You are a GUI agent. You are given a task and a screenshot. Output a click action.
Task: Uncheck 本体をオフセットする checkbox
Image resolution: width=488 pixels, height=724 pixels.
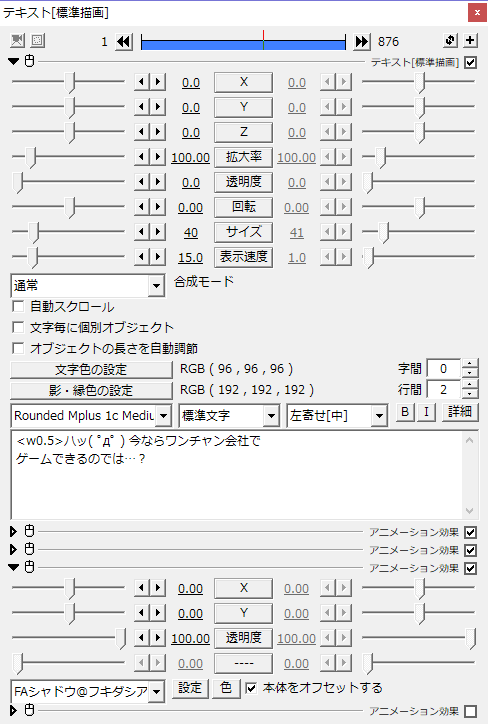coord(251,688)
